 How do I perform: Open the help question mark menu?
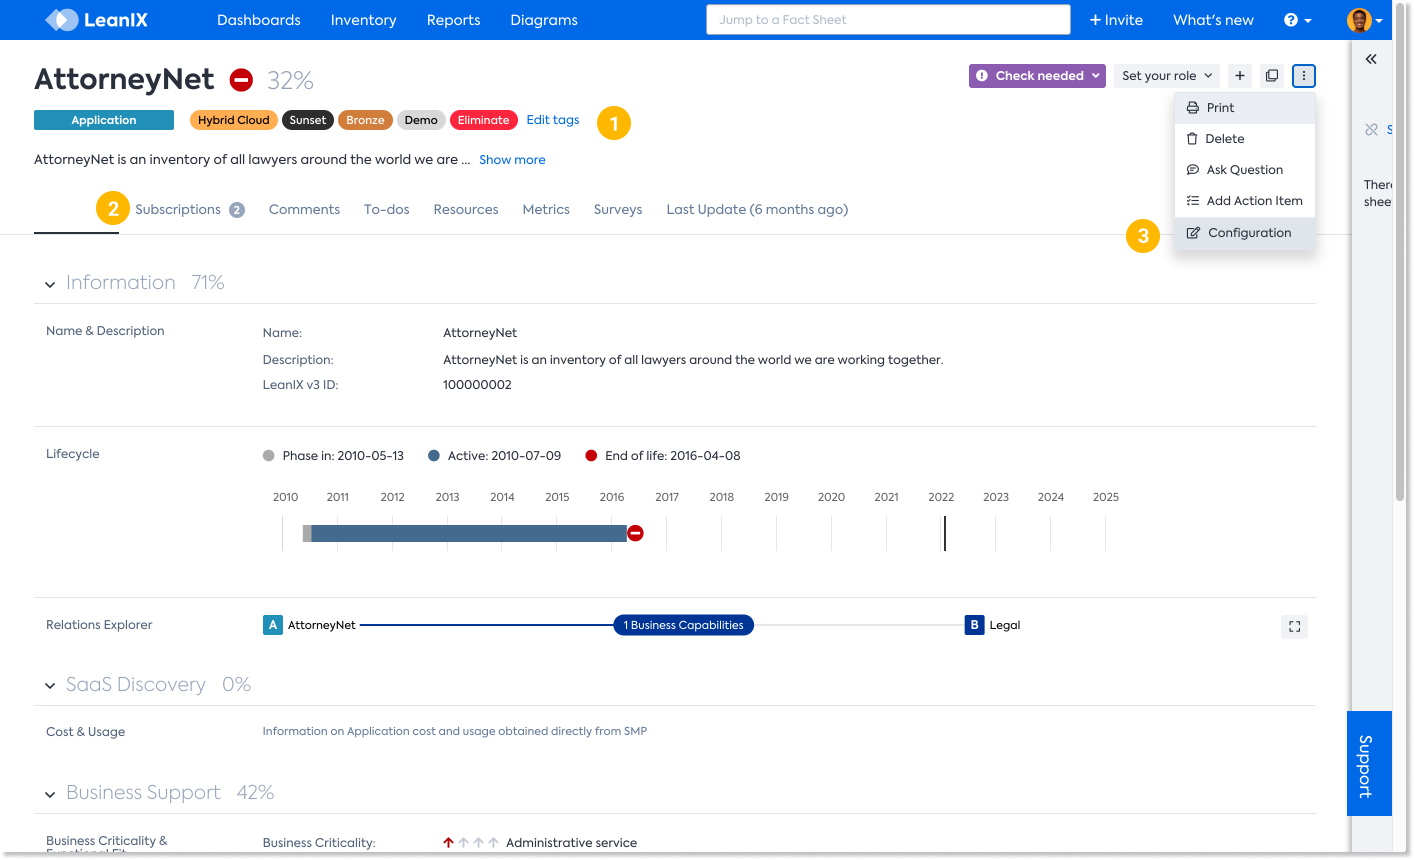point(1297,20)
